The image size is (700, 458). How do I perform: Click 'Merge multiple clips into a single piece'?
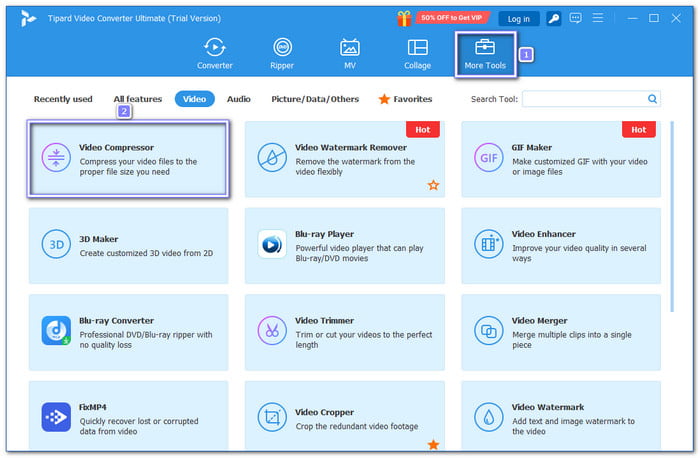[x=572, y=340]
